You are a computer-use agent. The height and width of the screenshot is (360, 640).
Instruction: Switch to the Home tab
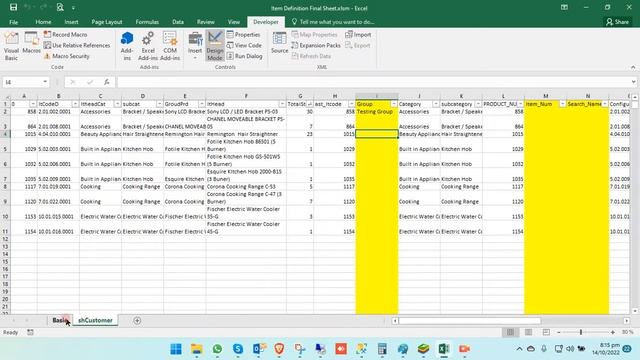[43, 22]
